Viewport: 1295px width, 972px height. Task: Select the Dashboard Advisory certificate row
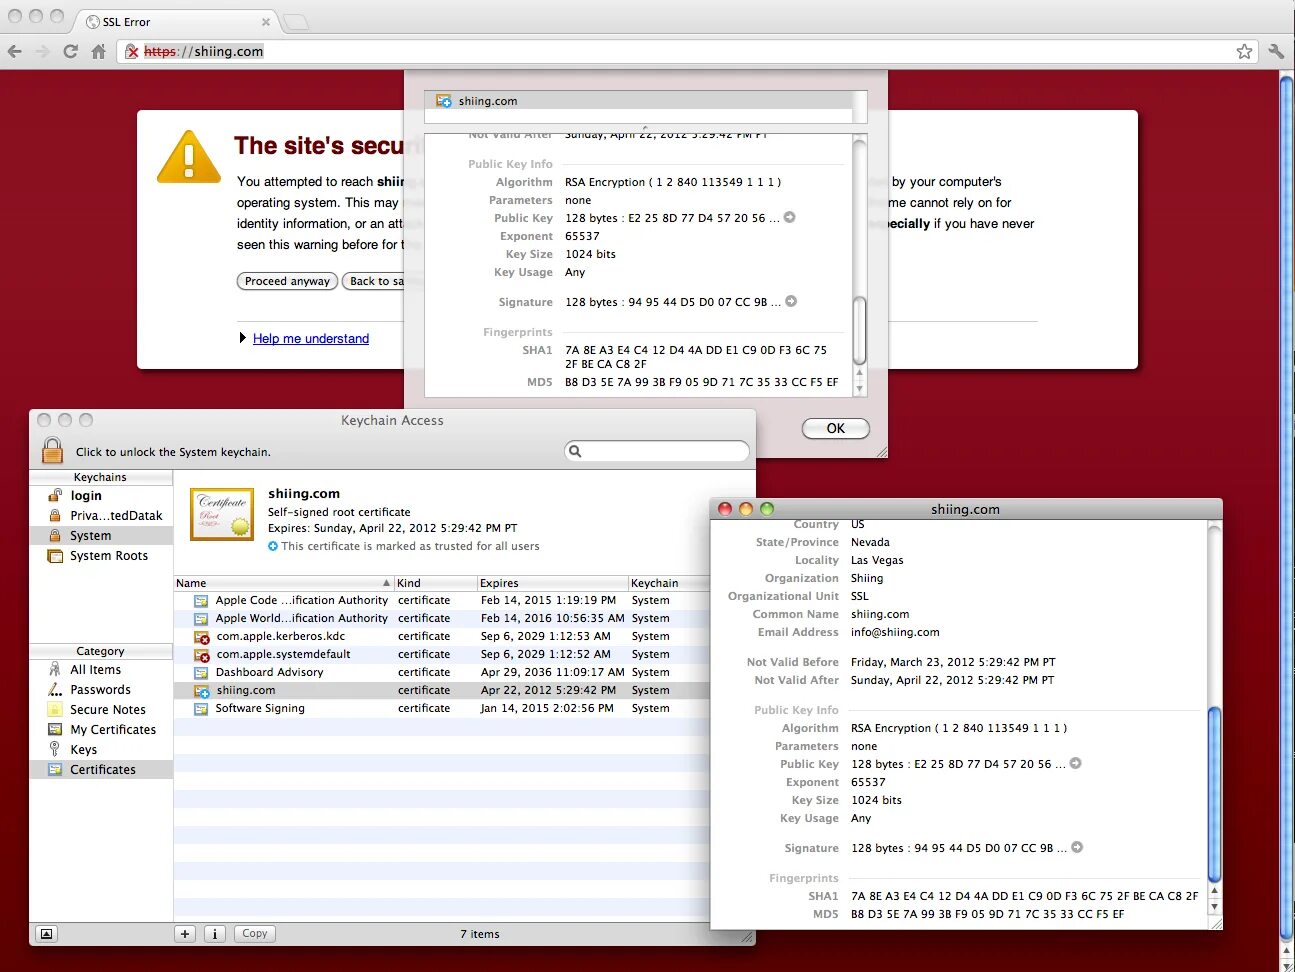coord(441,672)
